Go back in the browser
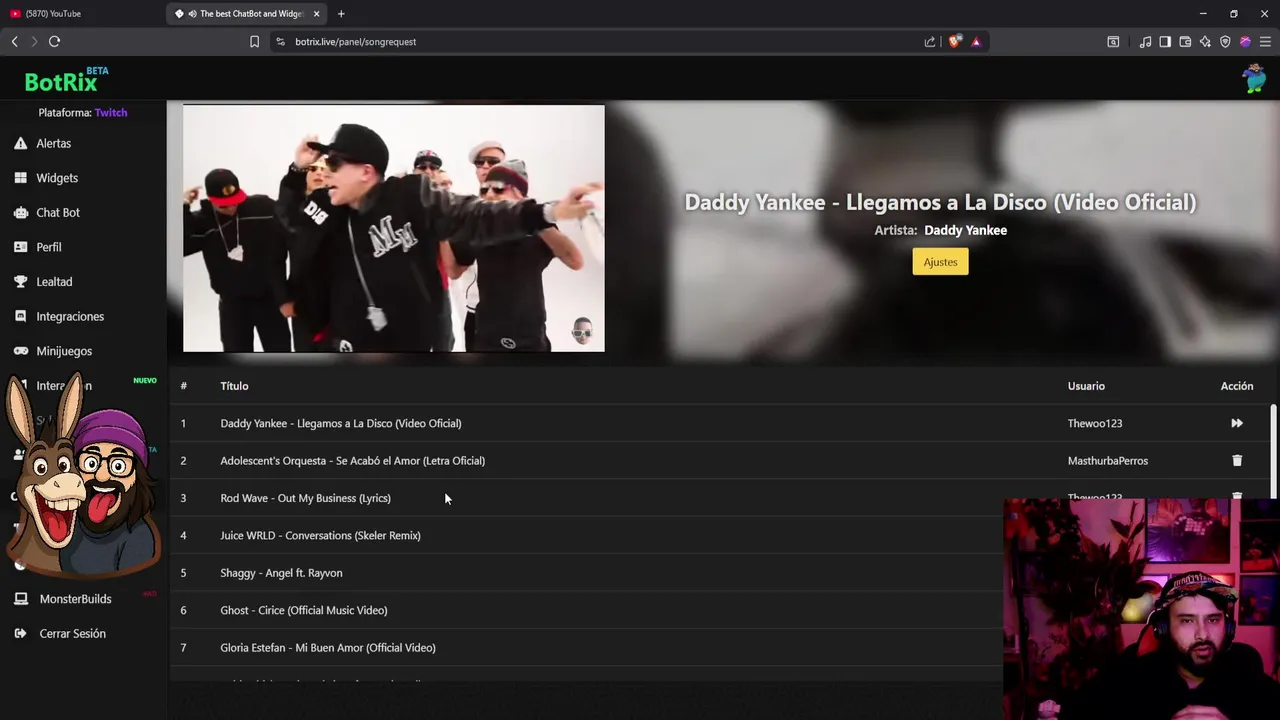 tap(14, 42)
